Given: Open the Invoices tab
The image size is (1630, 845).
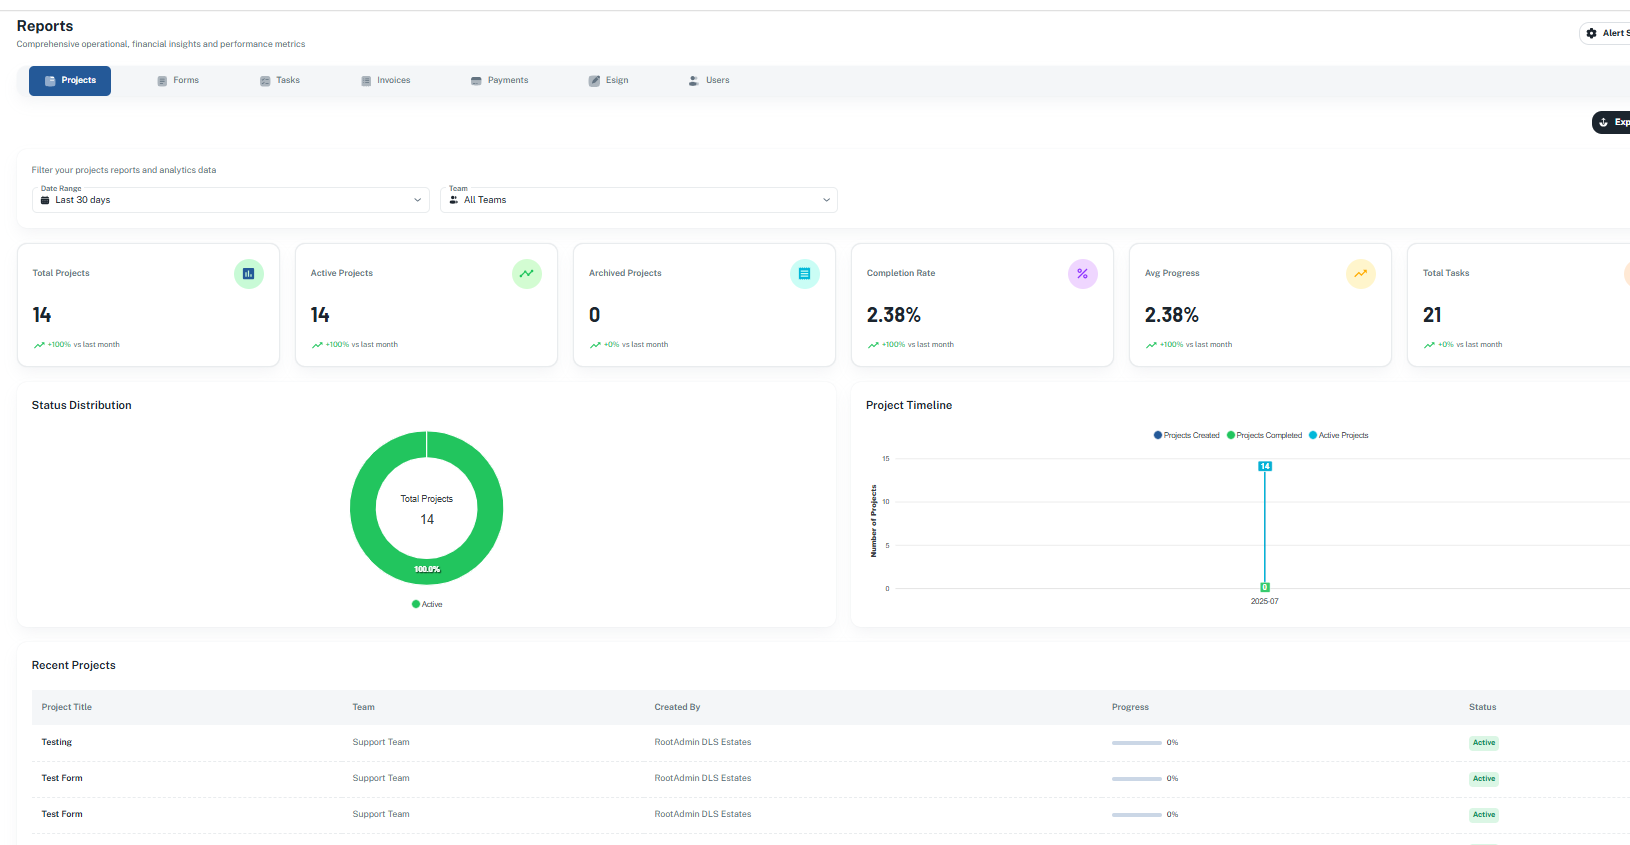Looking at the screenshot, I should pyautogui.click(x=386, y=80).
